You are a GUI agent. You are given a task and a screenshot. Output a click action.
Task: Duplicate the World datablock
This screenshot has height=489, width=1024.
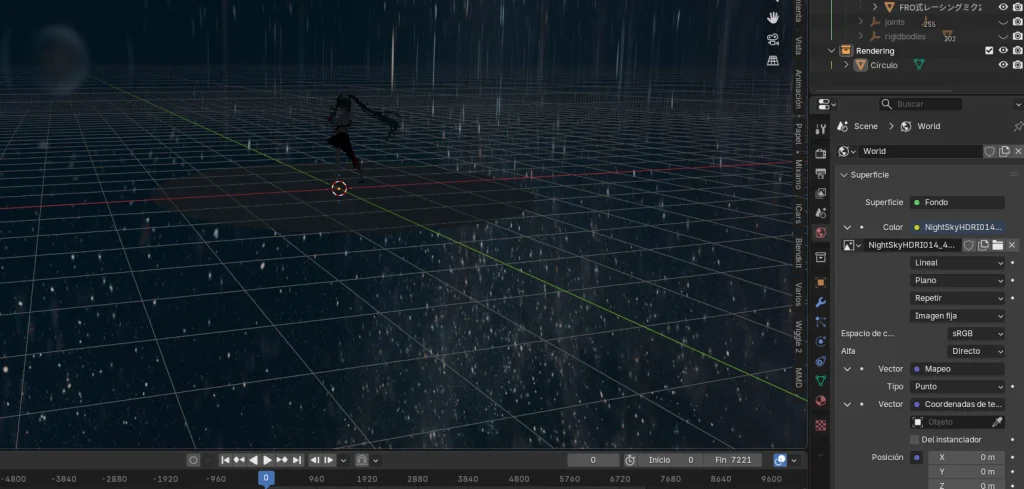coord(1004,151)
